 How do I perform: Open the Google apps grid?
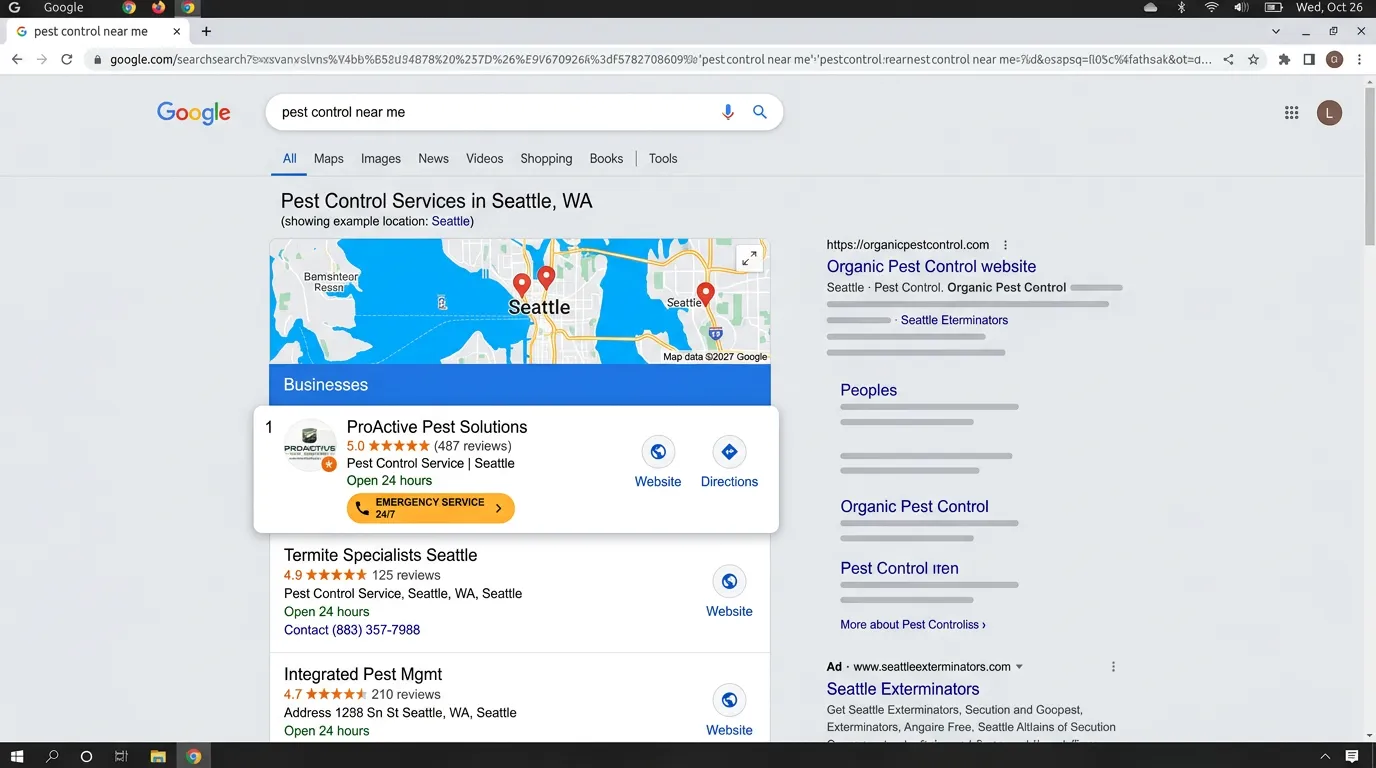[x=1292, y=113]
